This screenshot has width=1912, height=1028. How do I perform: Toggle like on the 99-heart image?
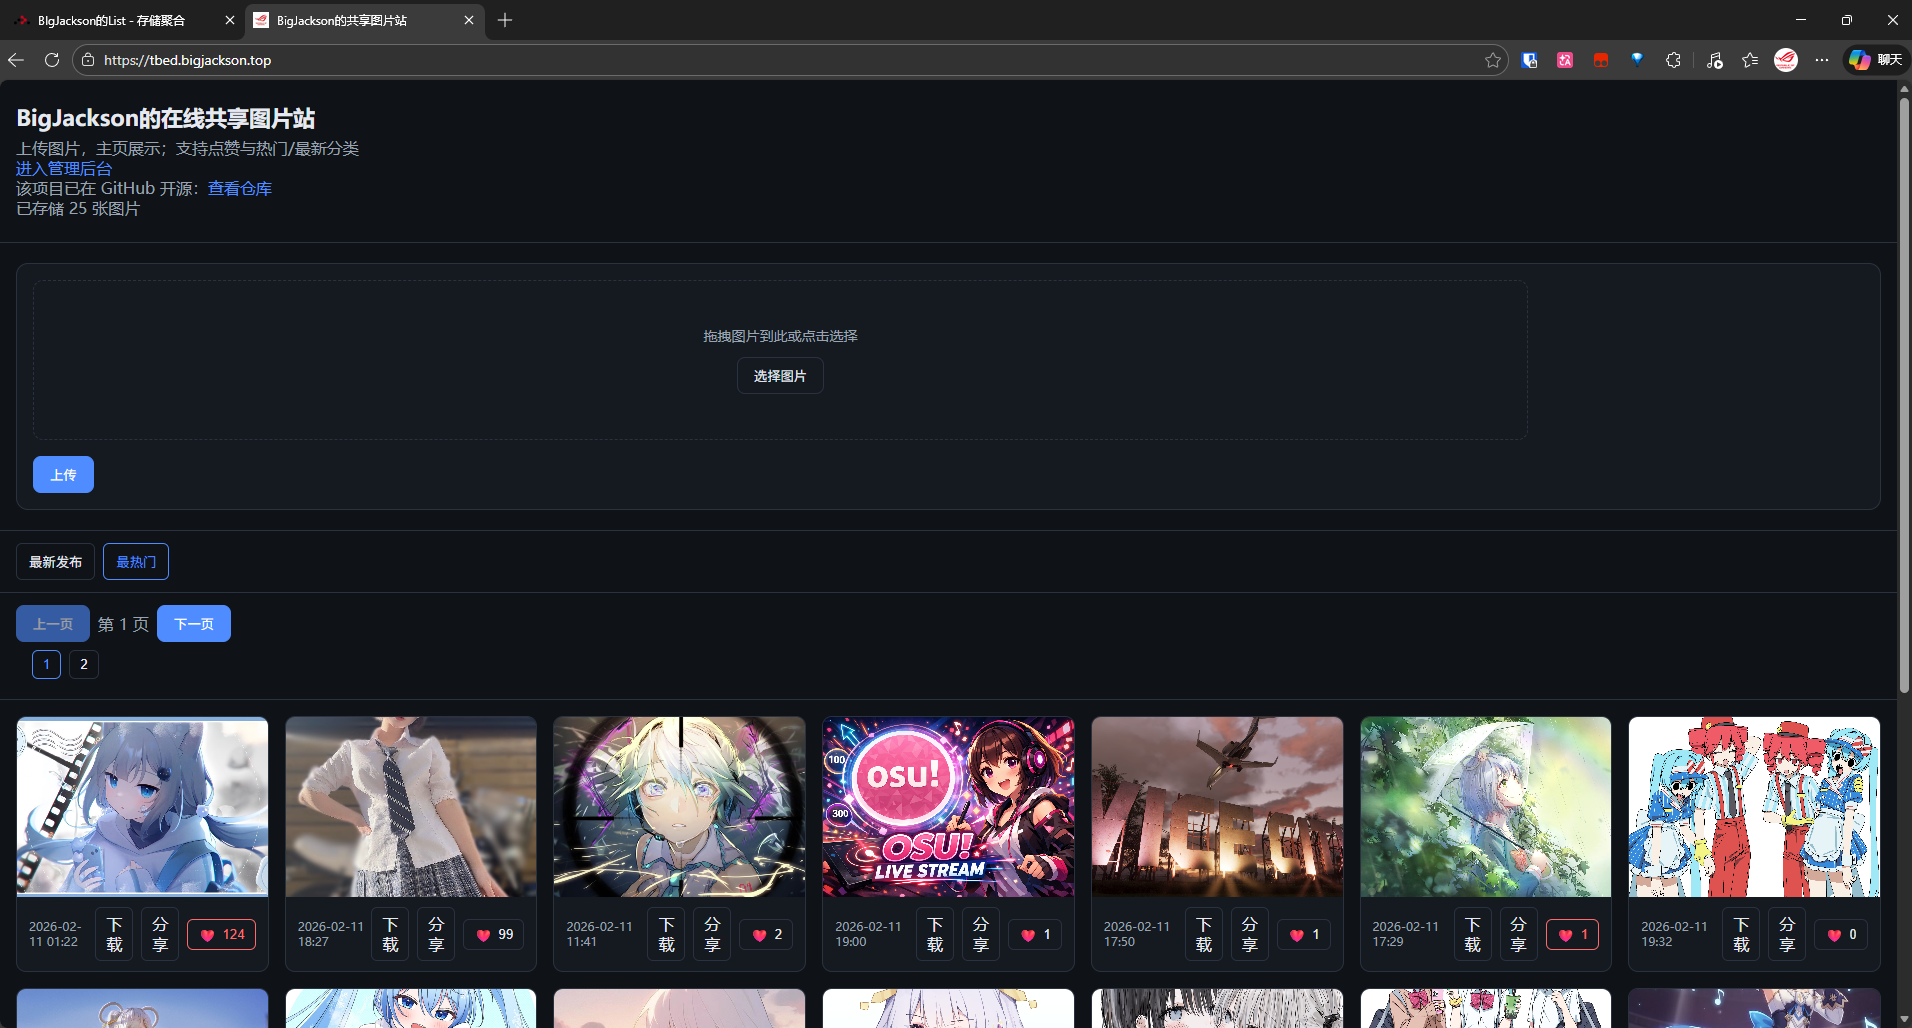point(494,935)
